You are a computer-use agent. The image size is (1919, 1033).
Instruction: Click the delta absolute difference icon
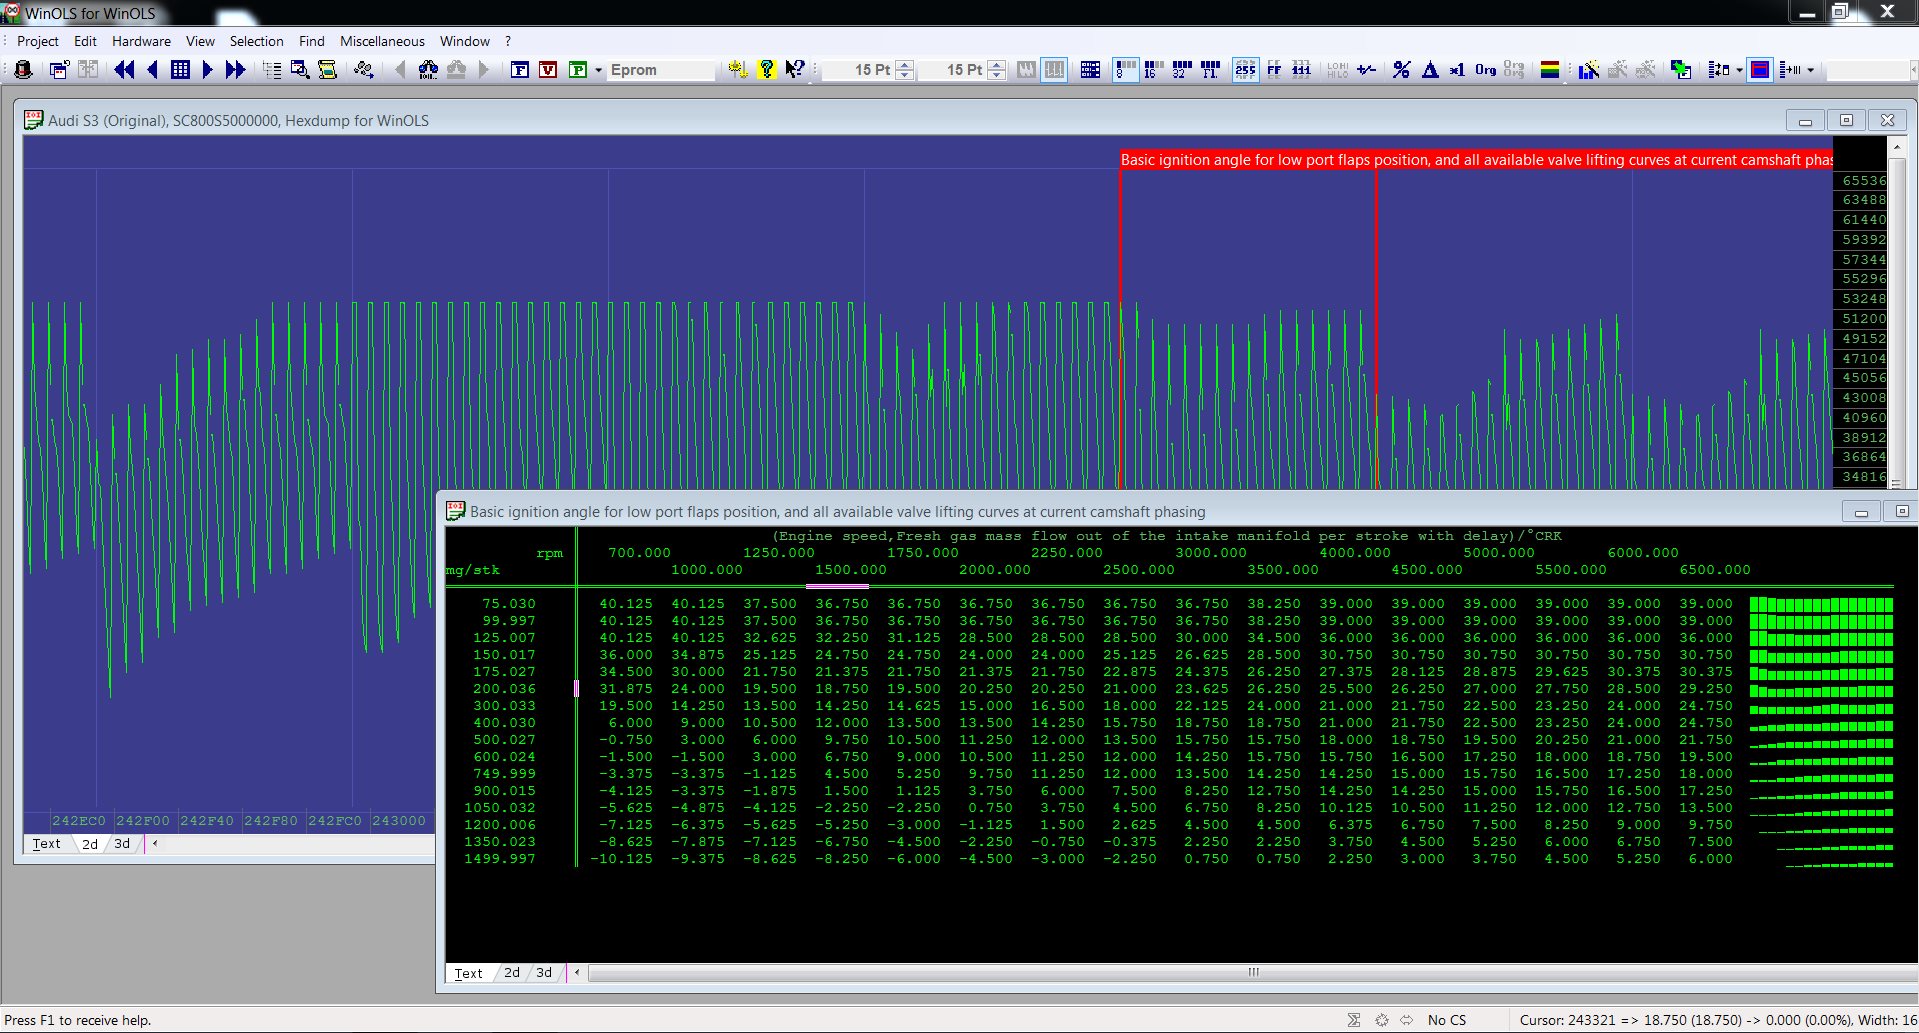click(1429, 69)
